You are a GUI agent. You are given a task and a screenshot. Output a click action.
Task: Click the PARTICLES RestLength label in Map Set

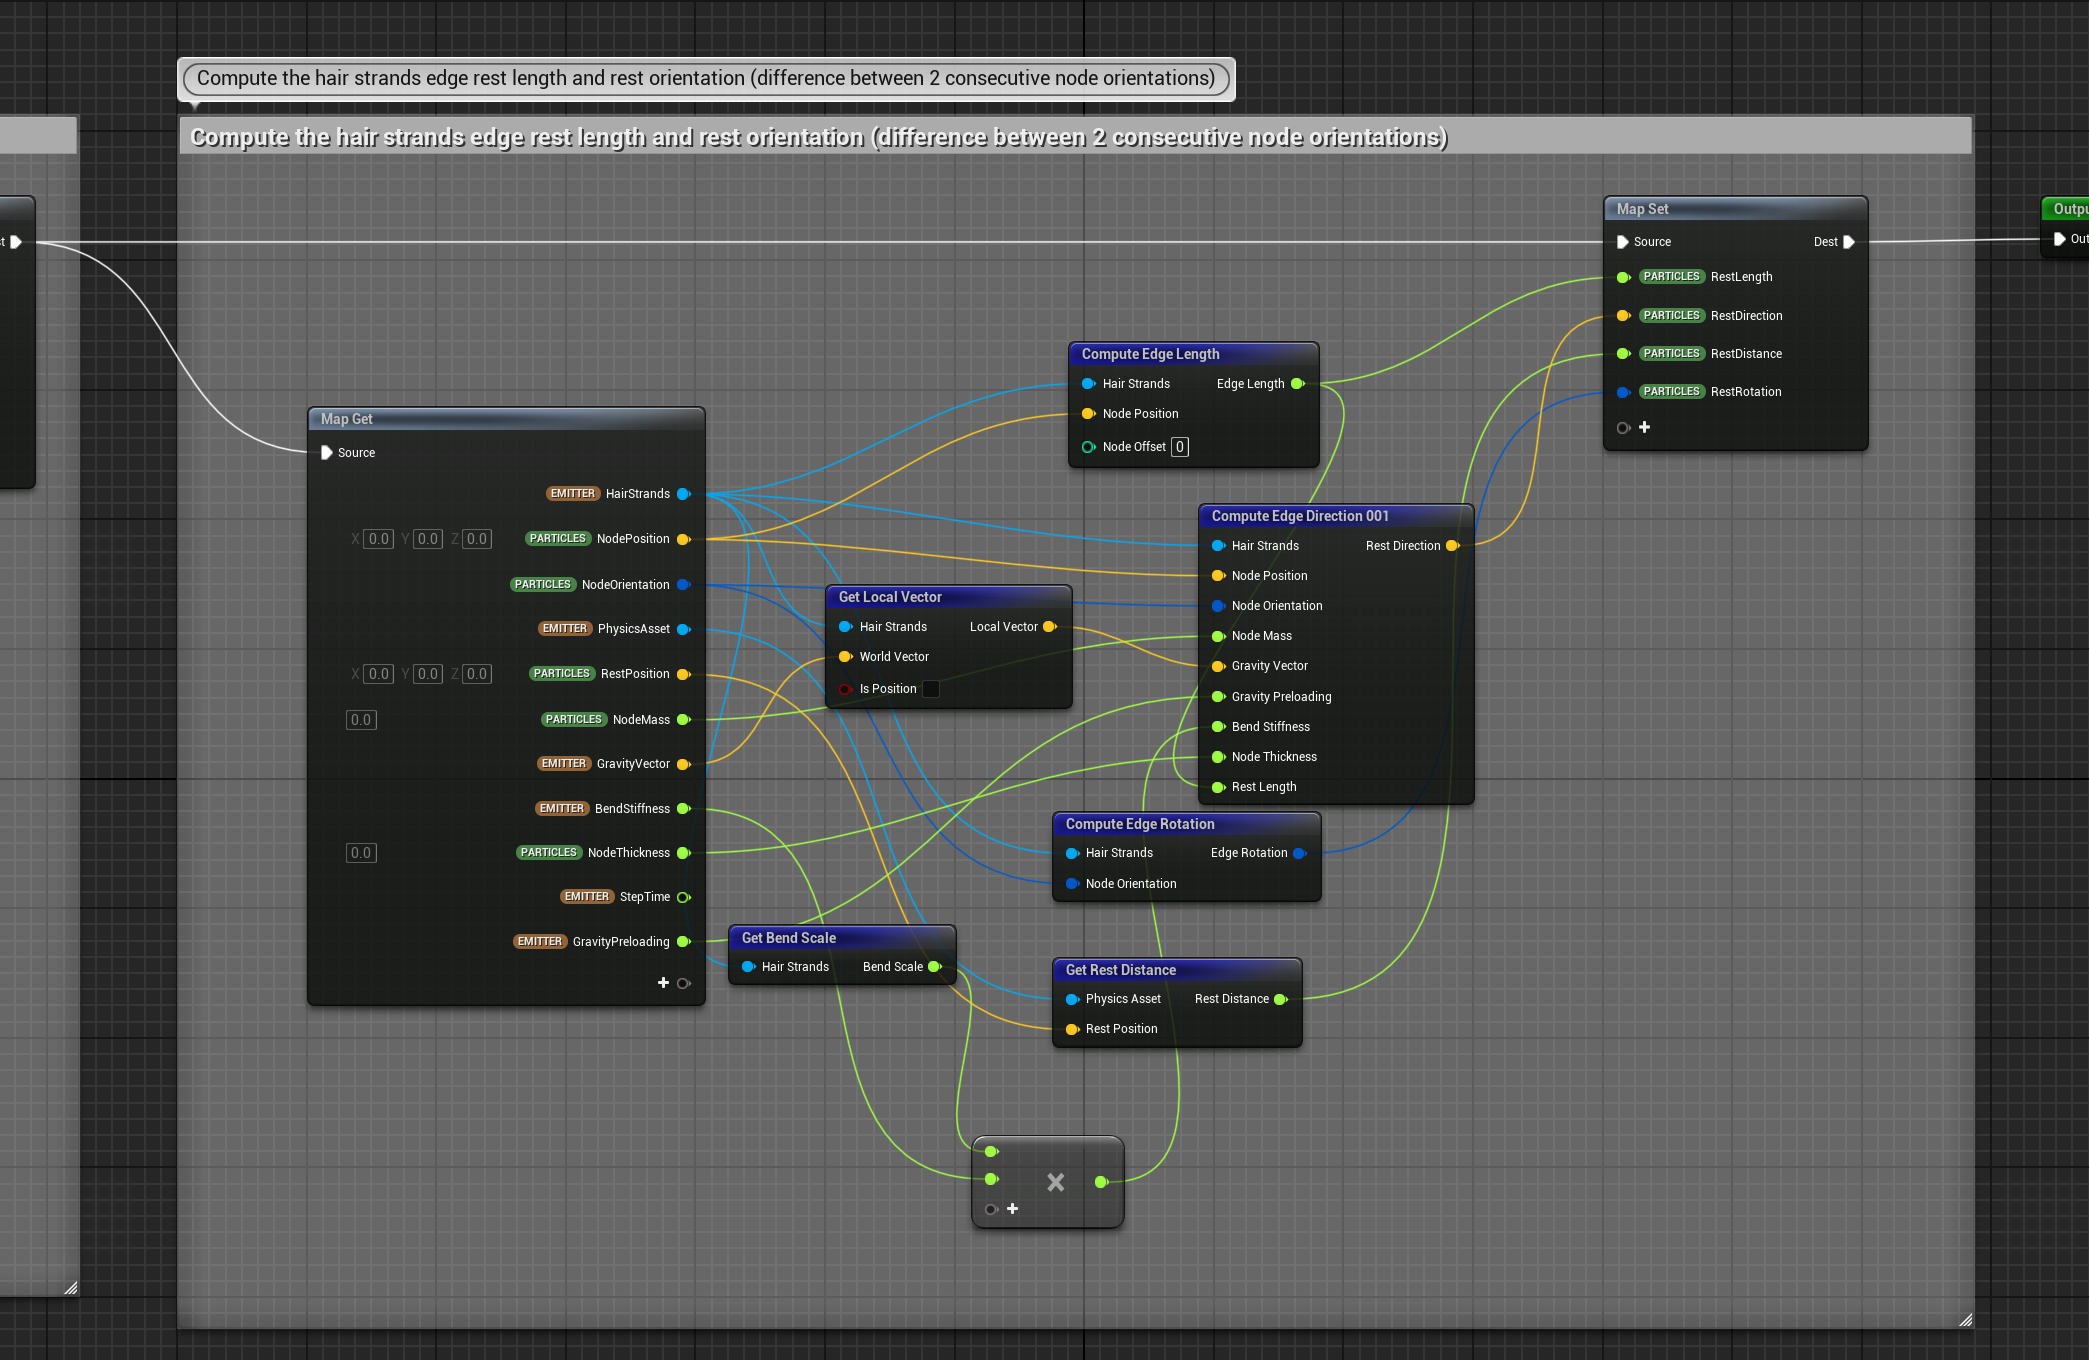point(1707,277)
